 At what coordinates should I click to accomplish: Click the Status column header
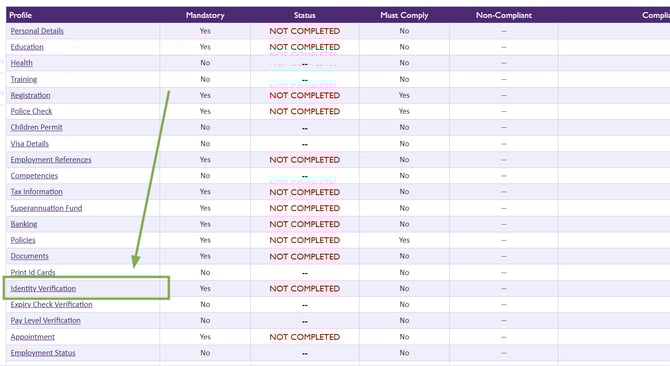pyautogui.click(x=305, y=15)
